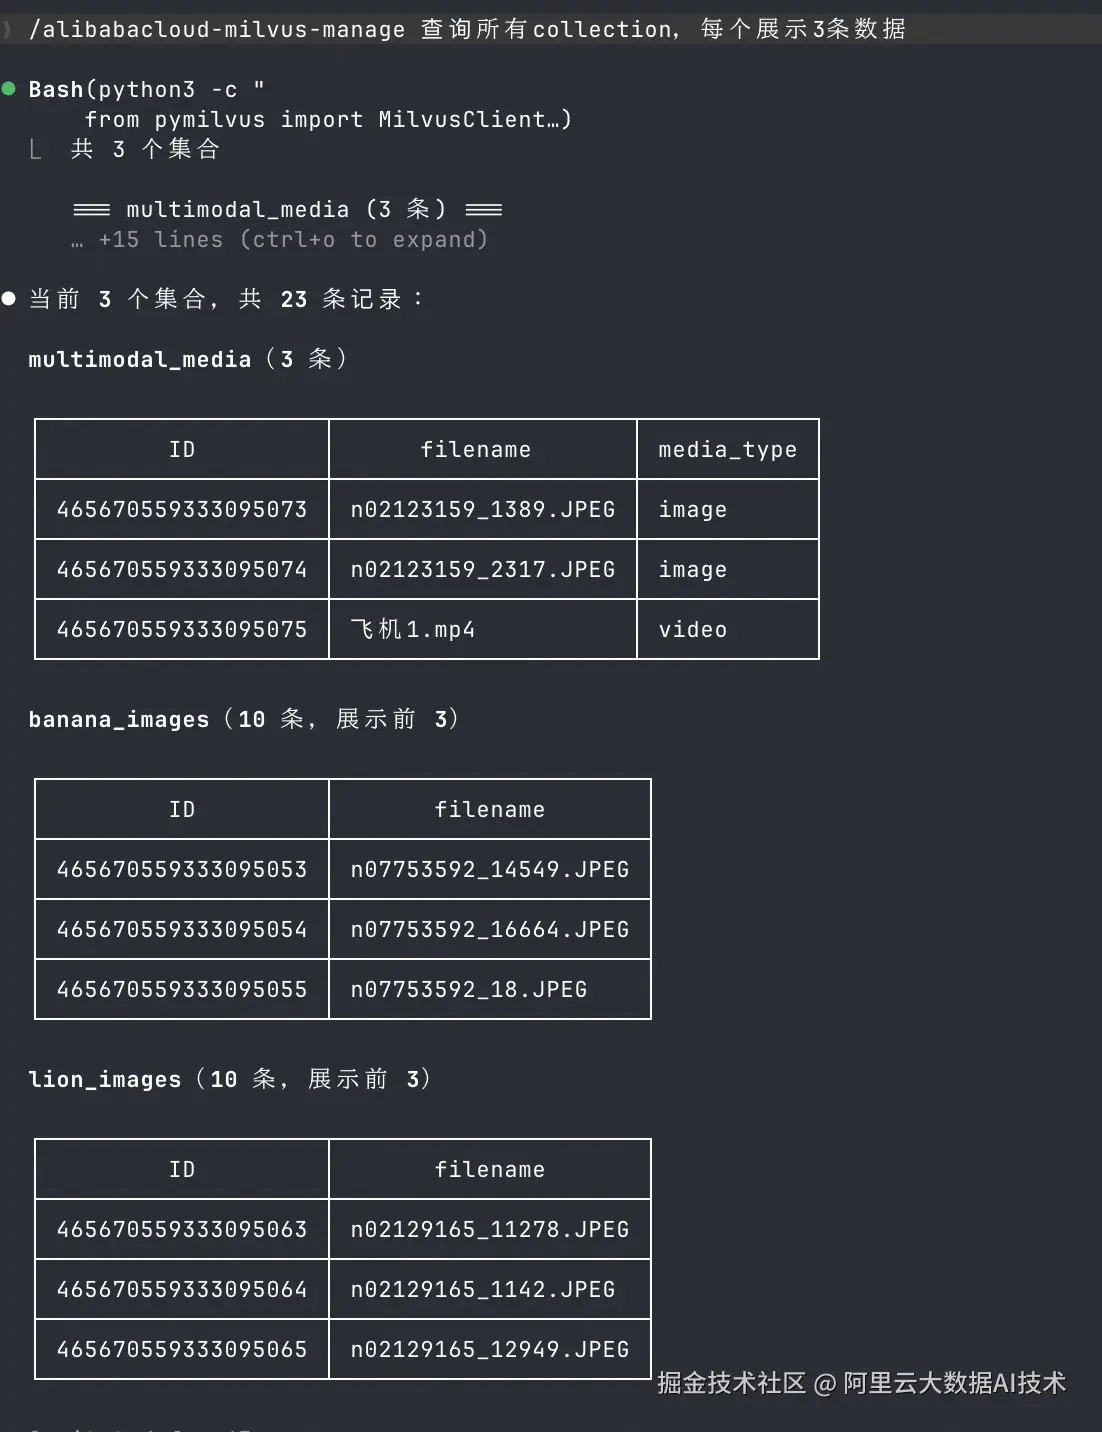Click the Bash(python3 -c command text
This screenshot has height=1432, width=1102.
(x=147, y=89)
